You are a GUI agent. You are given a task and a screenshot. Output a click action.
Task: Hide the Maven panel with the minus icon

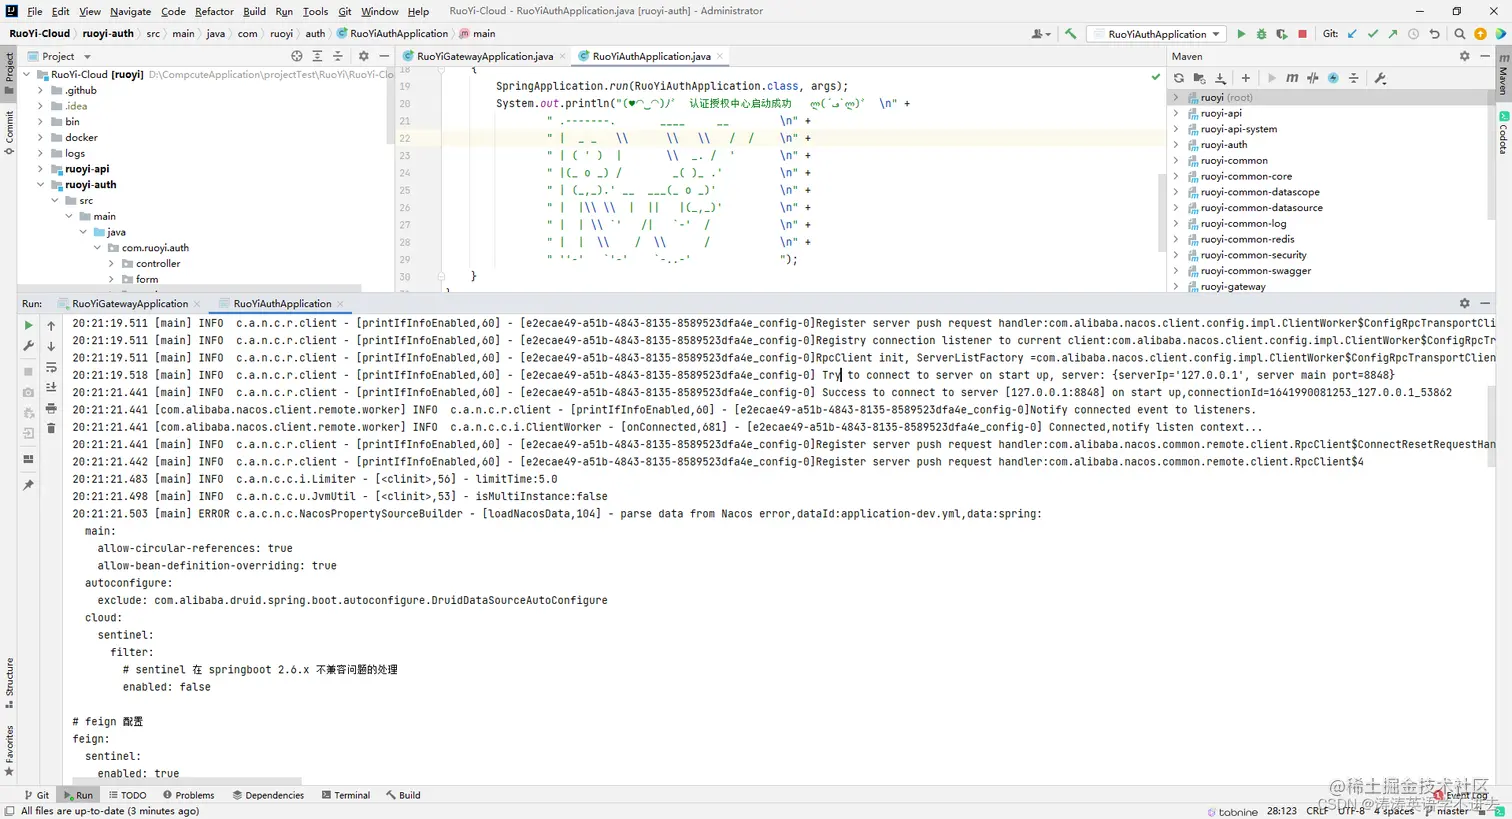coord(1485,56)
